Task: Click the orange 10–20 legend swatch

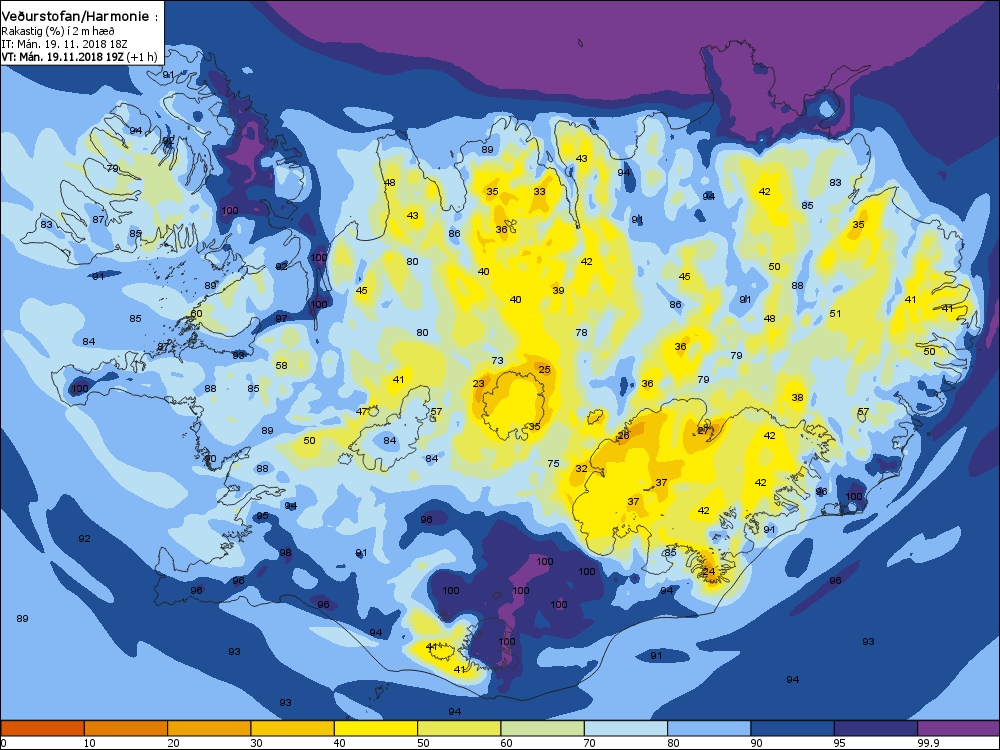Action: pos(126,728)
